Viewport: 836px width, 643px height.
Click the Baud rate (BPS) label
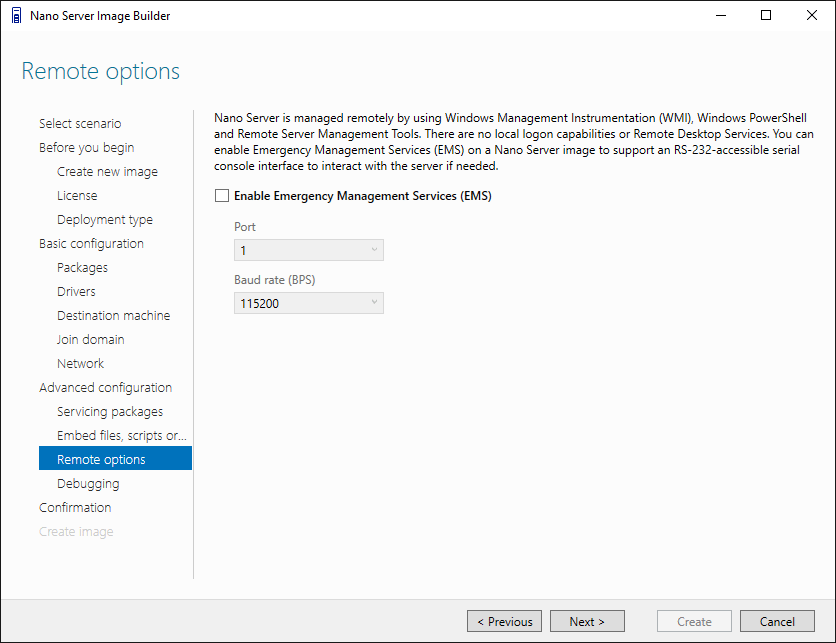pyautogui.click(x=275, y=279)
